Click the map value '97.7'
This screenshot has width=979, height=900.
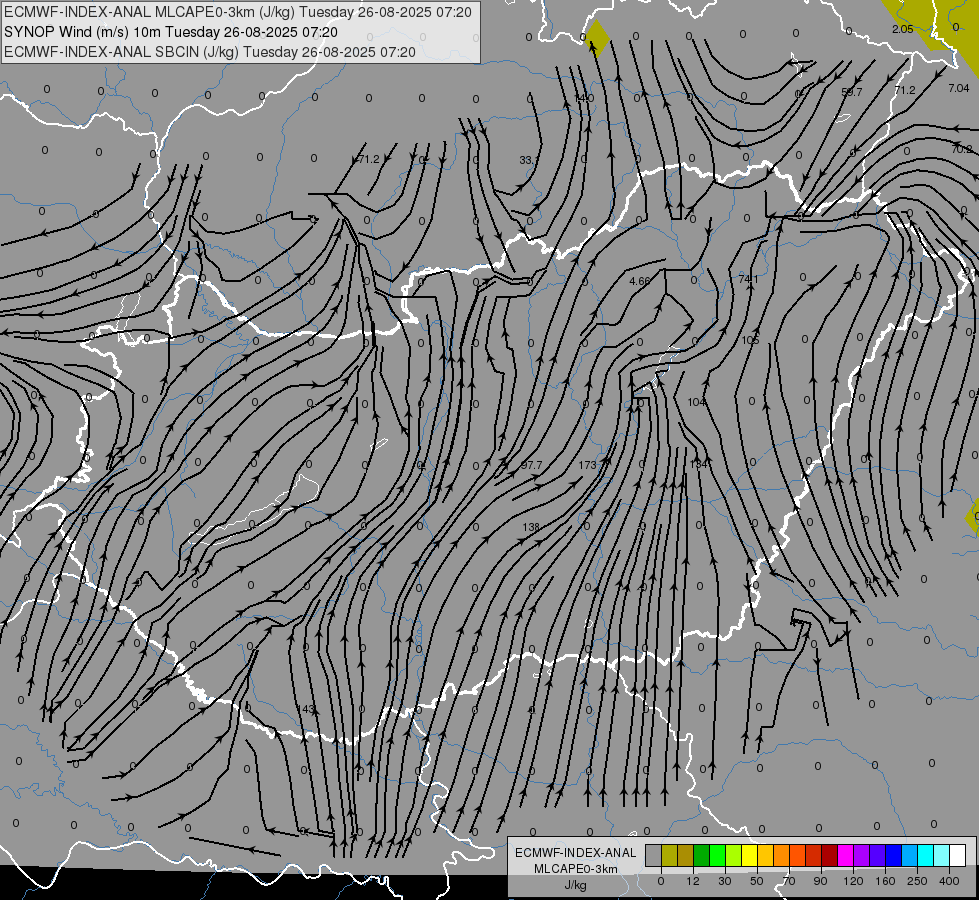(531, 466)
